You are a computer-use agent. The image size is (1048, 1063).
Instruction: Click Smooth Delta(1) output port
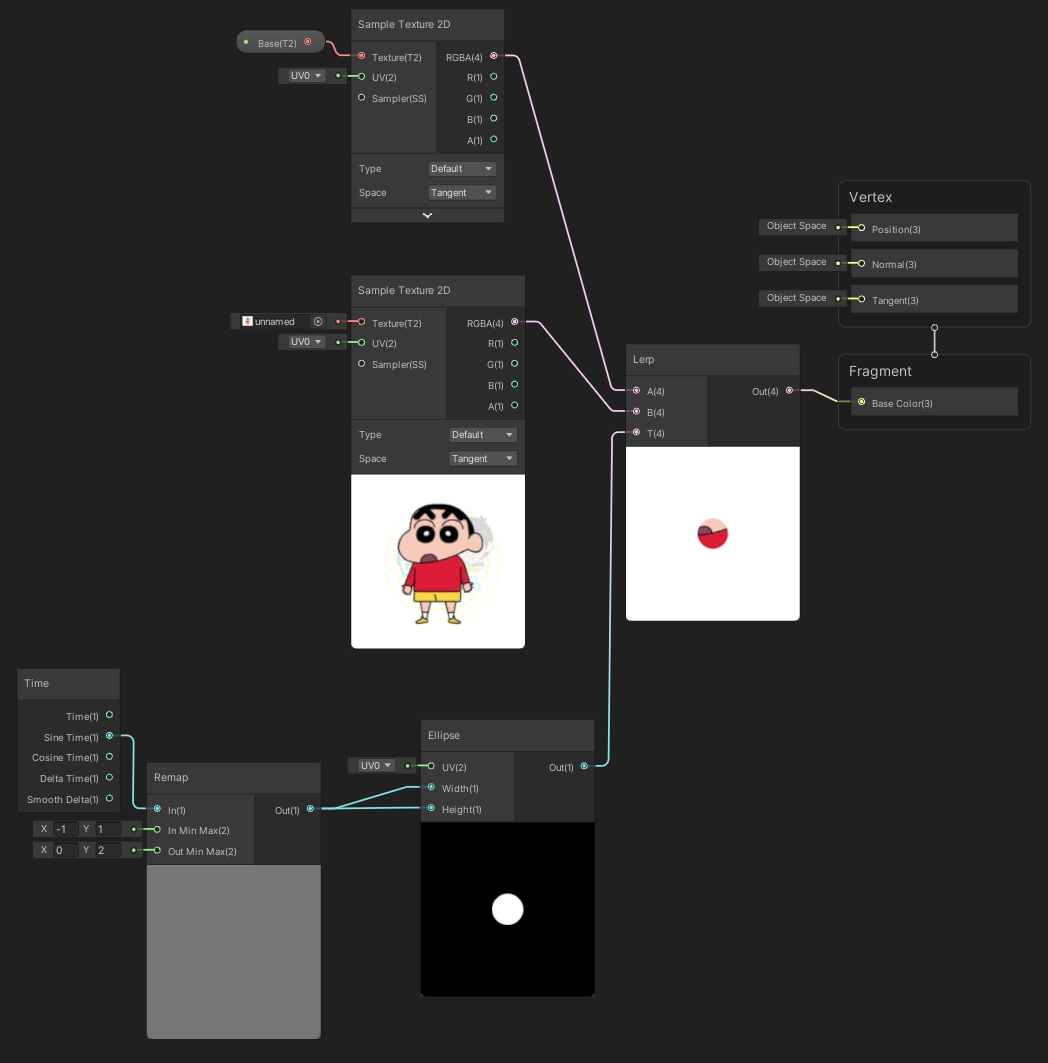click(109, 799)
